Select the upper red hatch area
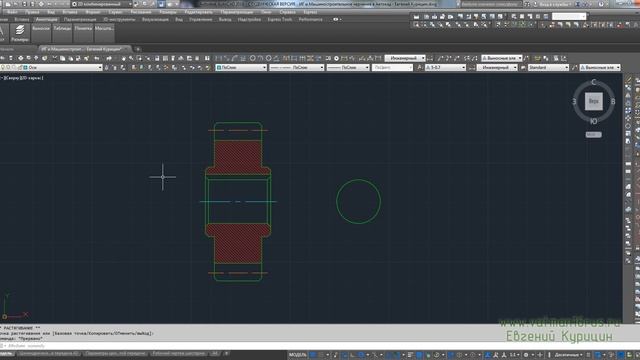This screenshot has width=640, height=360. coord(238,157)
